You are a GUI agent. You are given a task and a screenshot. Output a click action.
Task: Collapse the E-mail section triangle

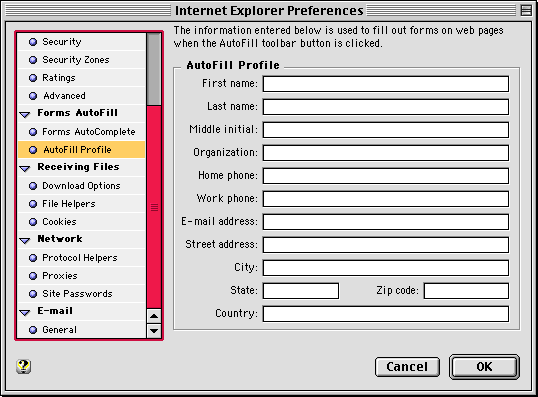click(25, 313)
